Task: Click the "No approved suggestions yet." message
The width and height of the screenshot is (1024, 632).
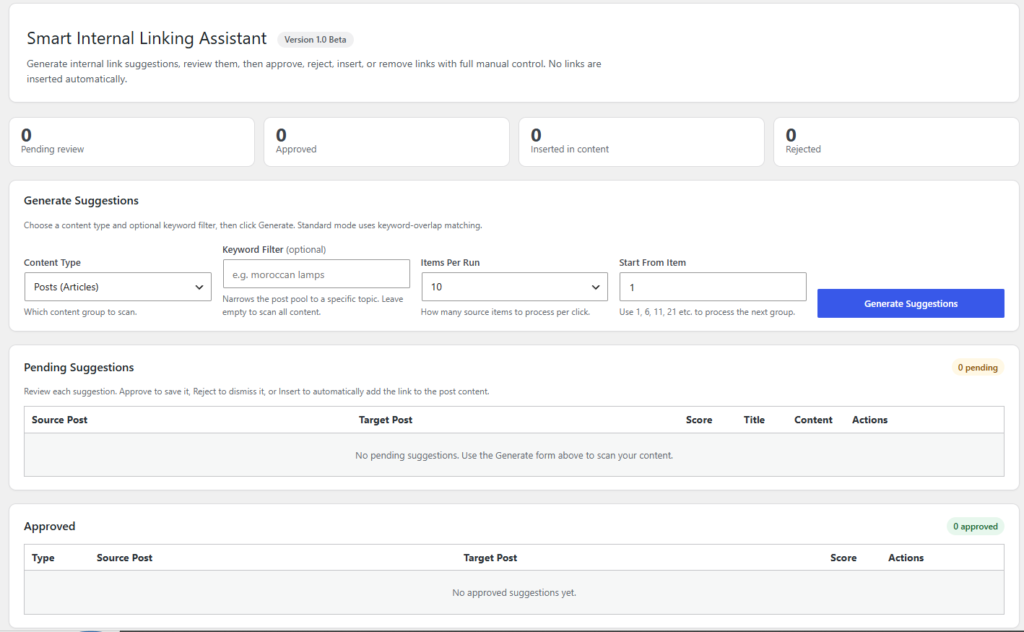Action: [514, 593]
